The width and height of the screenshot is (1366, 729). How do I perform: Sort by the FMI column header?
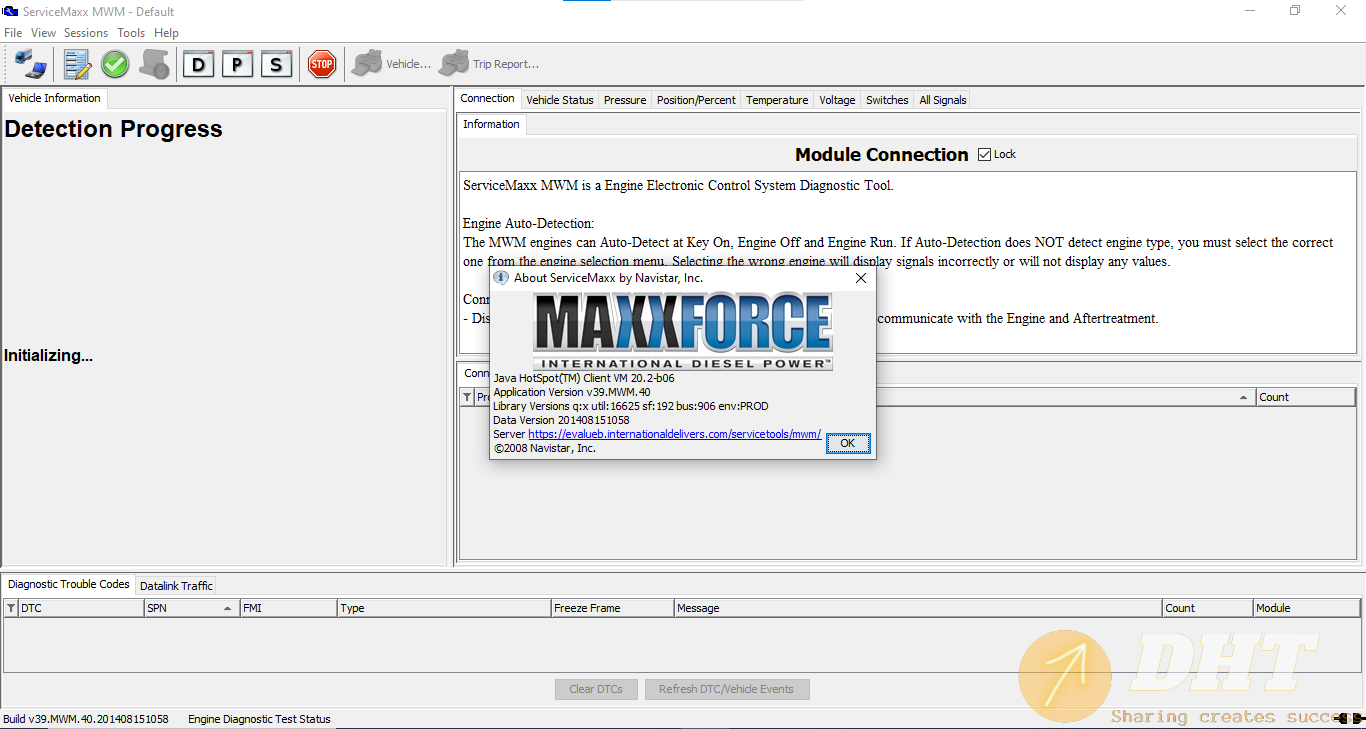click(x=288, y=608)
